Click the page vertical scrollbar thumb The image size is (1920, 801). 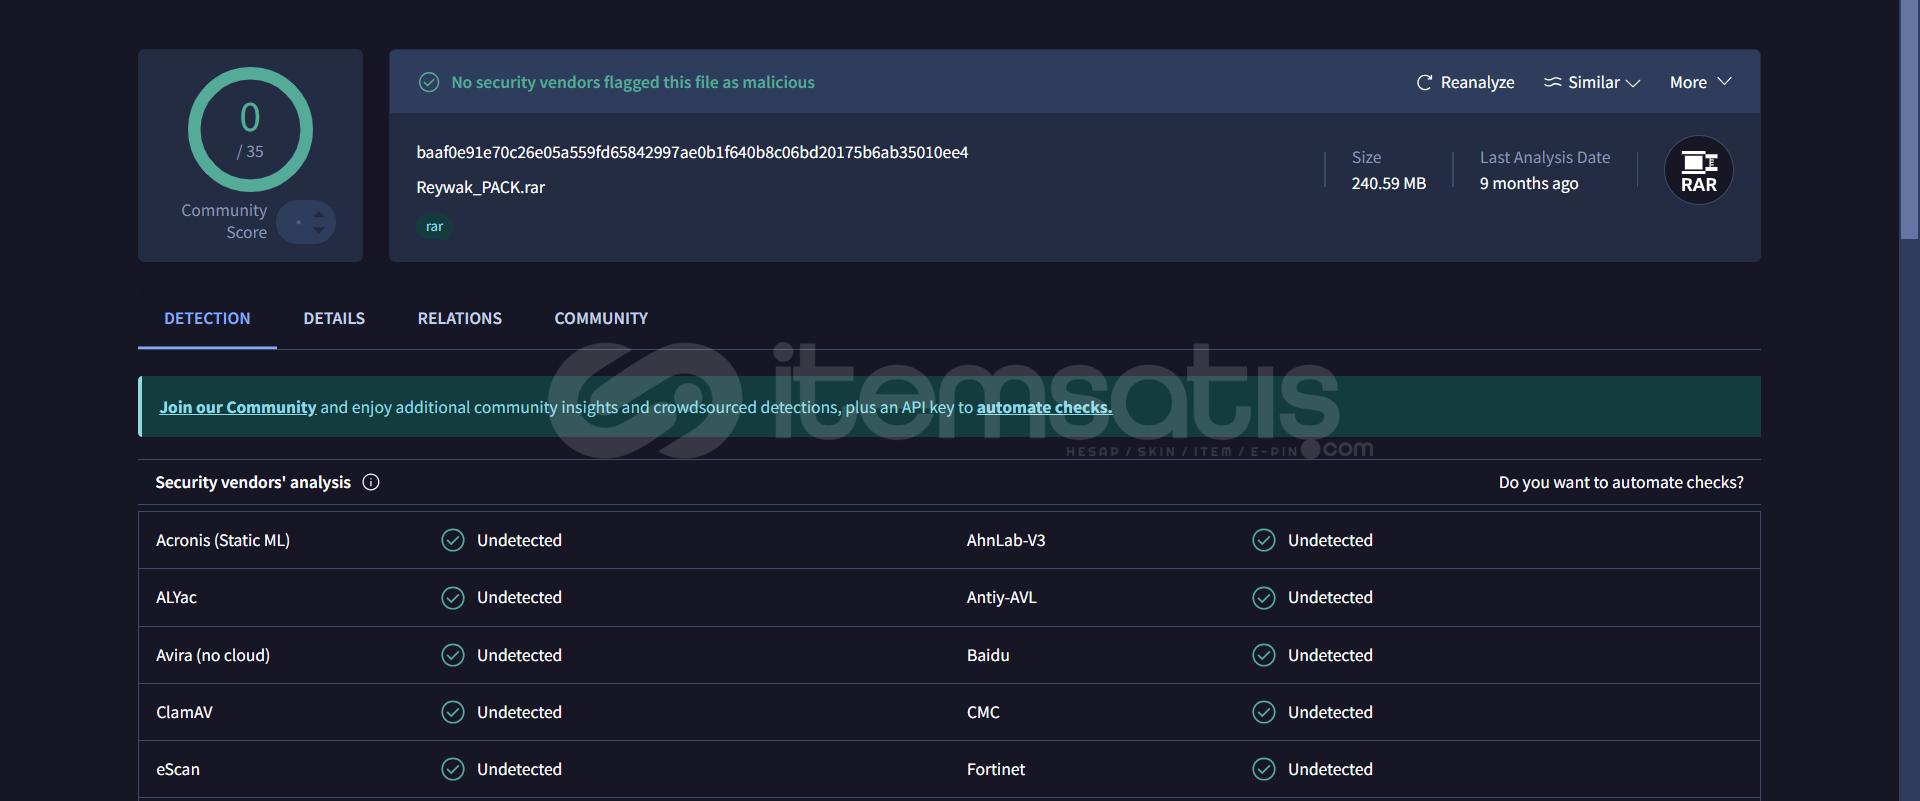(x=1909, y=119)
